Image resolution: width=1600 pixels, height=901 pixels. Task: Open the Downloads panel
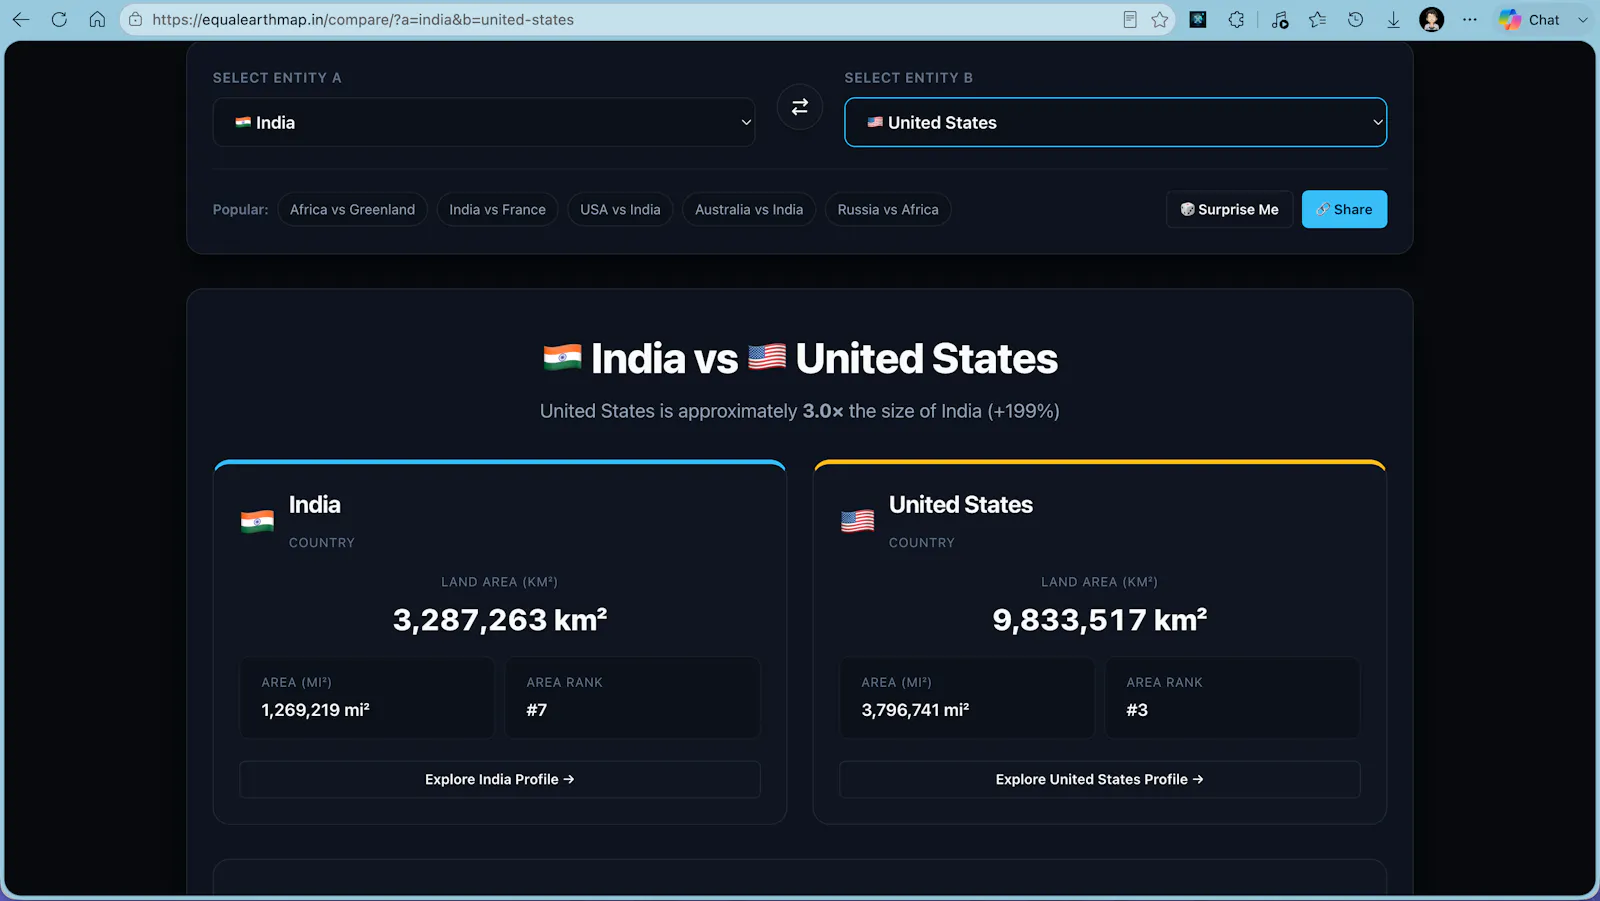click(1393, 20)
